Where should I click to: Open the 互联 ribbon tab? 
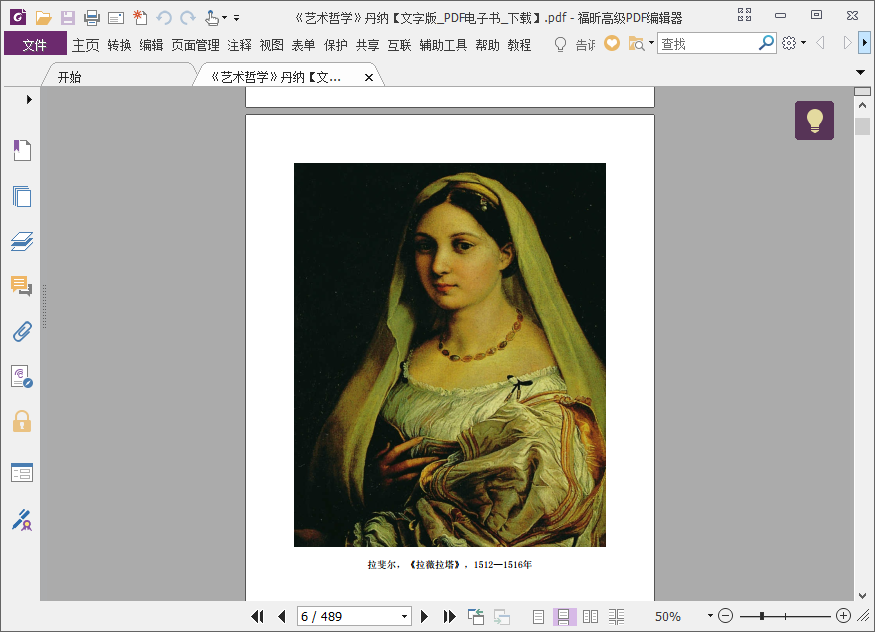pyautogui.click(x=400, y=45)
